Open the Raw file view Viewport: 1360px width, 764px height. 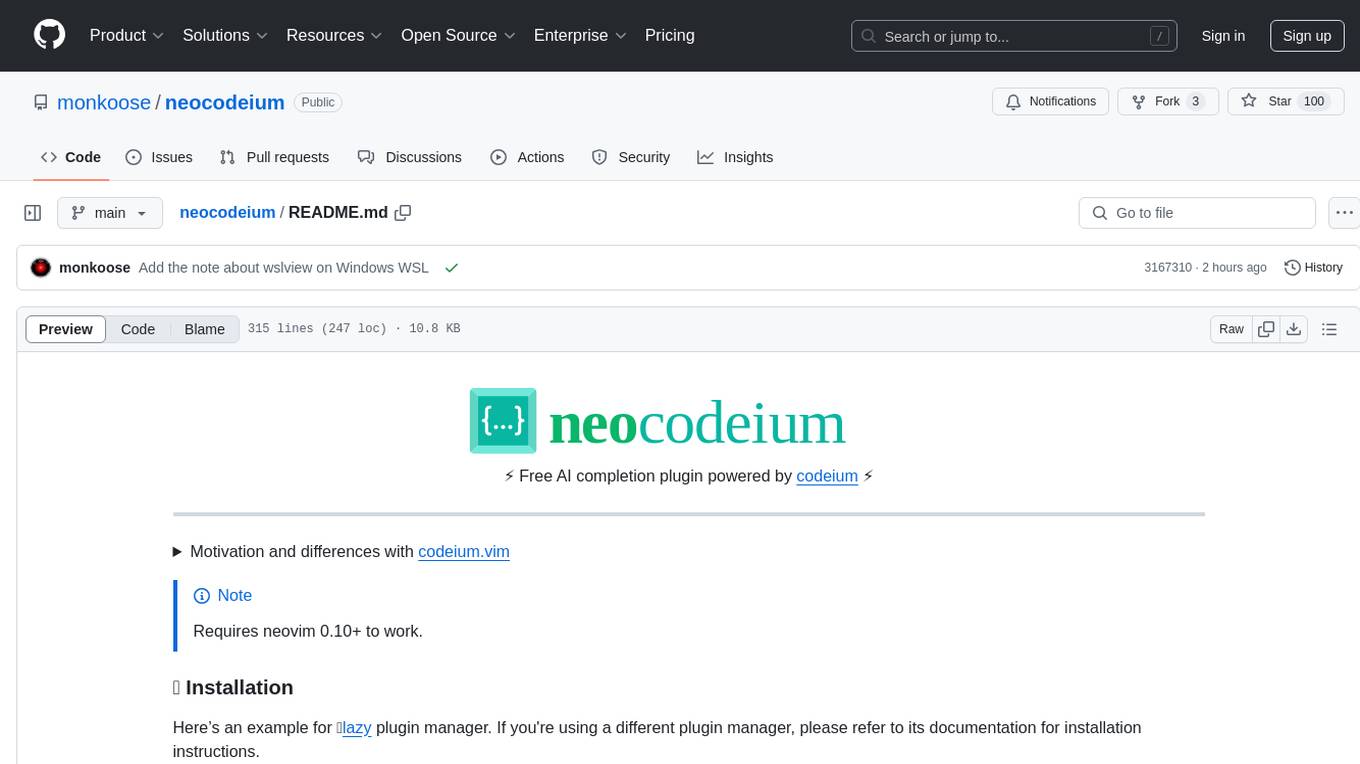tap(1231, 329)
